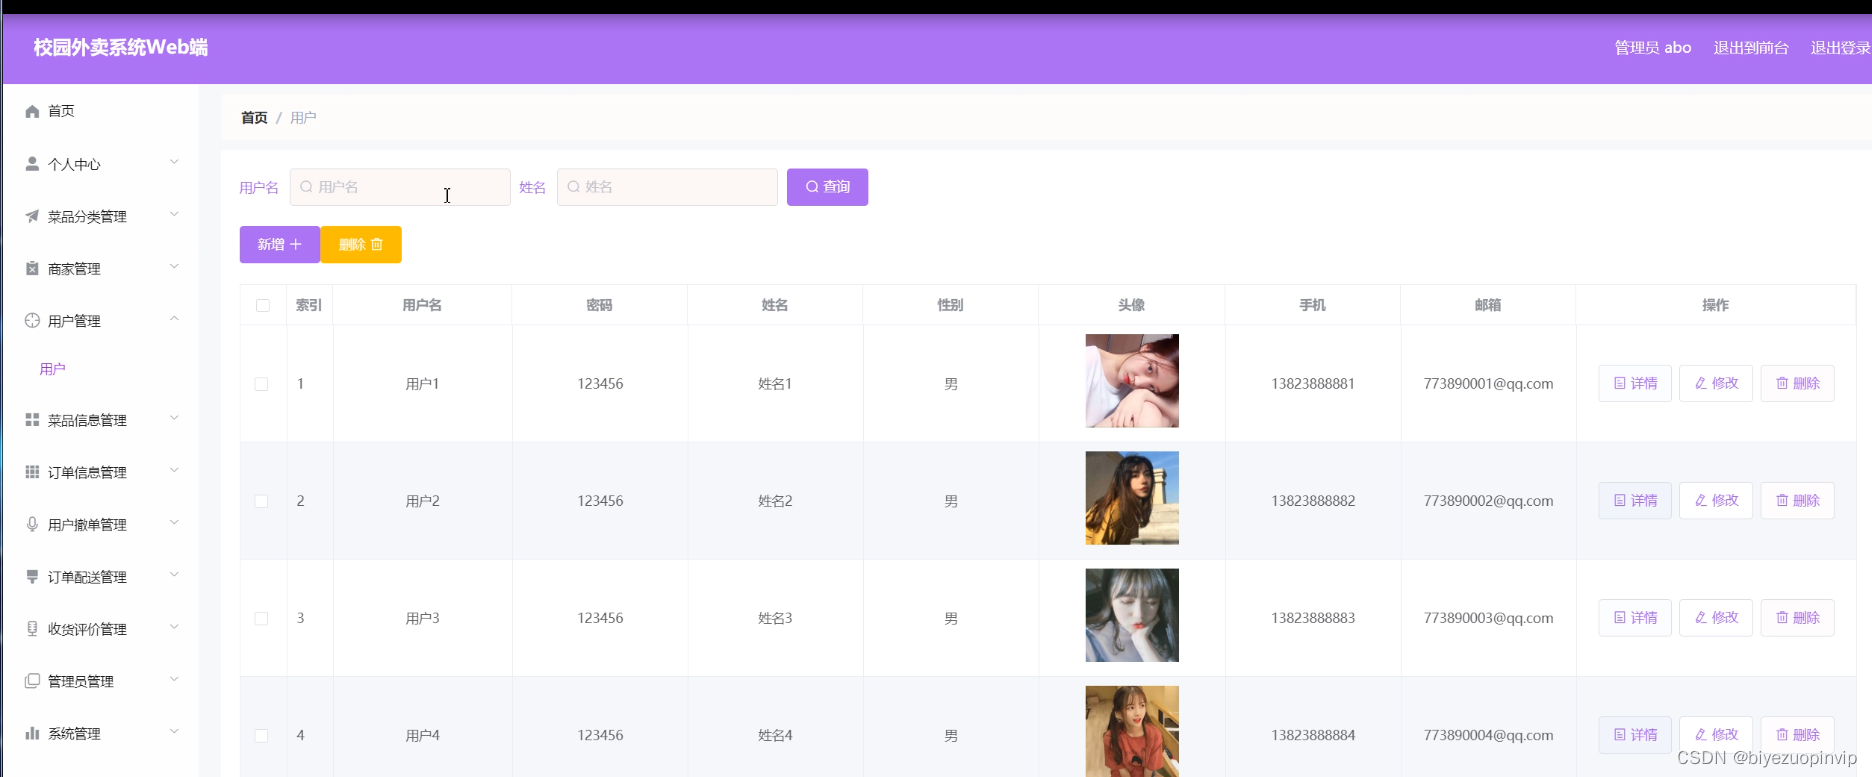The width and height of the screenshot is (1872, 777).
Task: Check the checkbox for 用户1 row
Action: click(x=261, y=384)
